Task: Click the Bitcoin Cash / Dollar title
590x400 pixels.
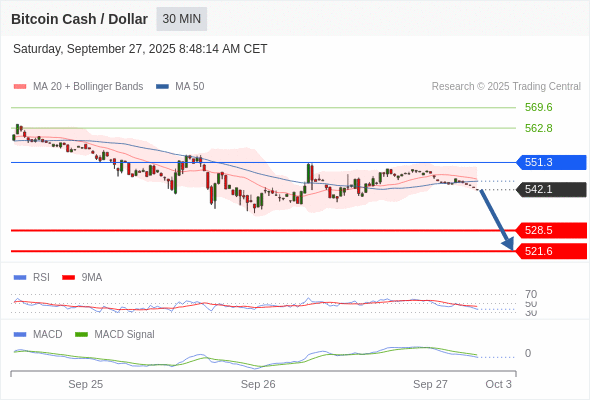Action: 79,19
